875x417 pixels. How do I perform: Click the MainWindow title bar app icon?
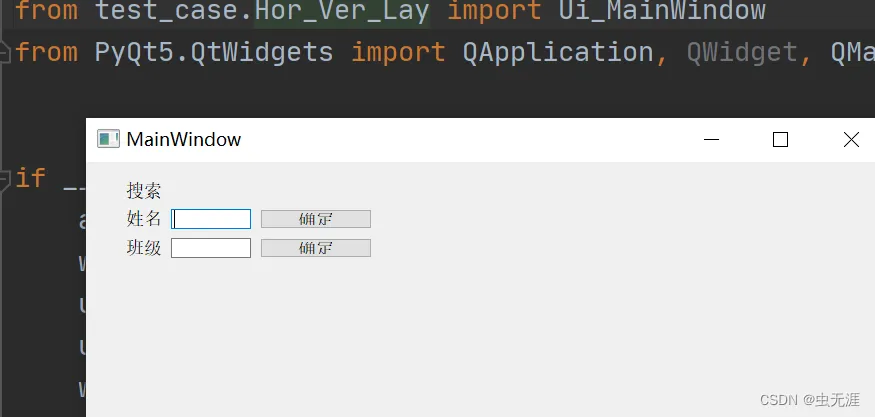(x=108, y=139)
